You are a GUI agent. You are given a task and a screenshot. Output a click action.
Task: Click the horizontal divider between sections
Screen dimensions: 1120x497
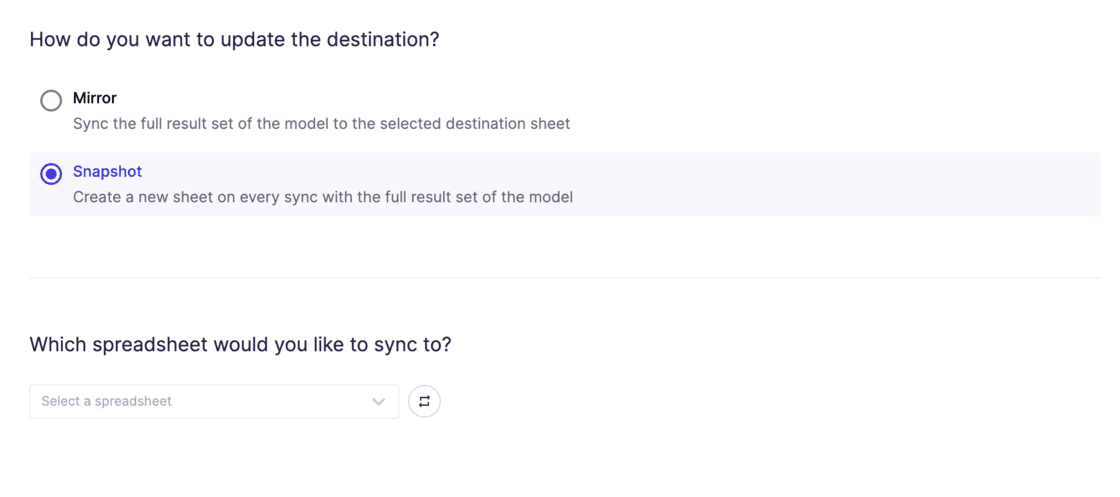564,278
